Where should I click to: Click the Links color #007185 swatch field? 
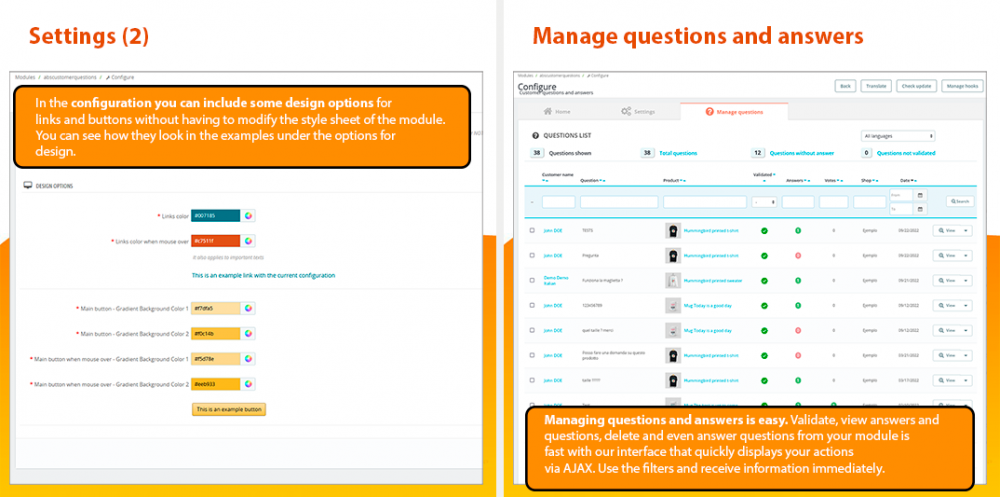216,216
